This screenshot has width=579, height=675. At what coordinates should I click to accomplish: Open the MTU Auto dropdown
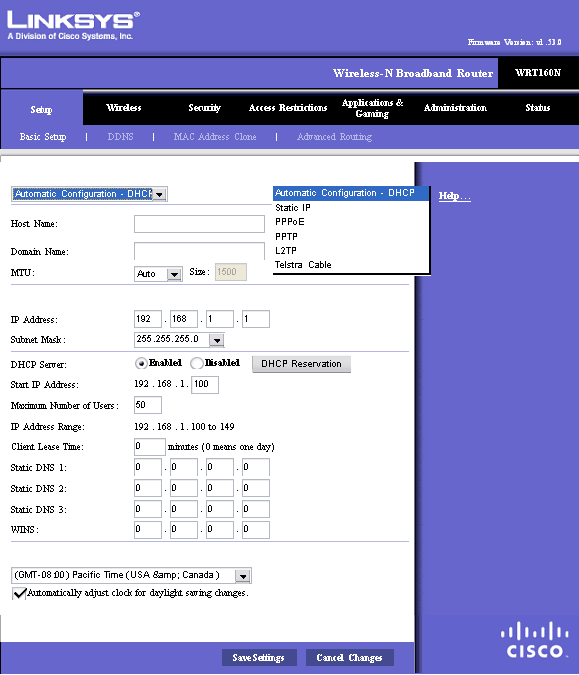(x=158, y=274)
